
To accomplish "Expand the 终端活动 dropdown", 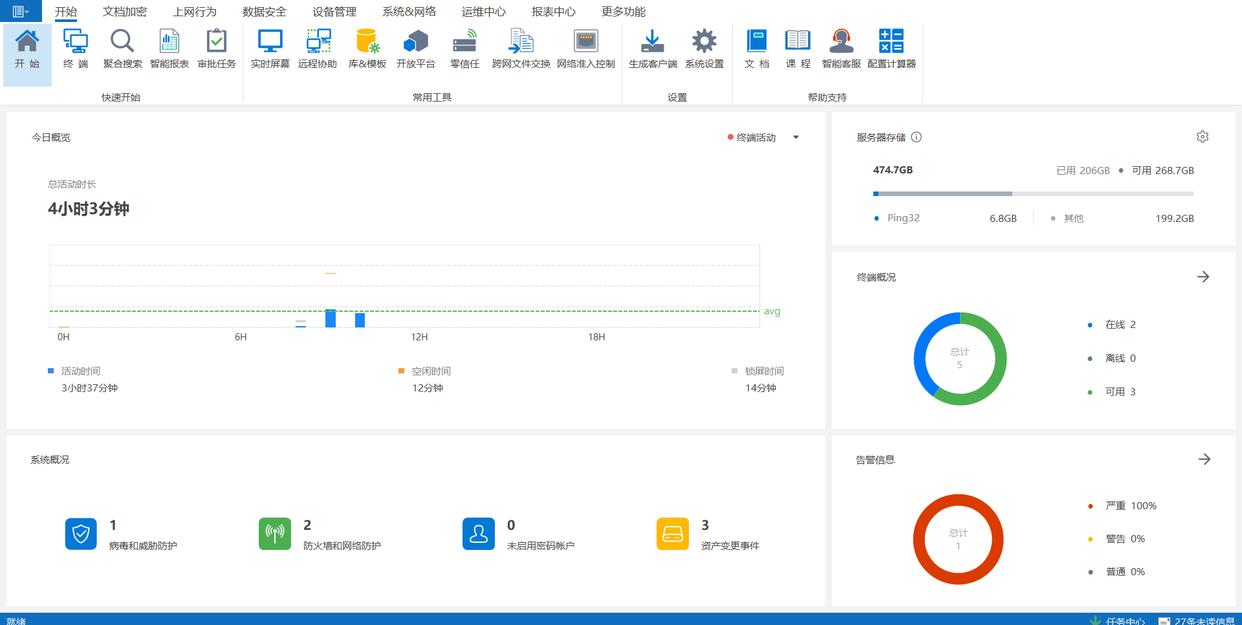I will point(796,138).
